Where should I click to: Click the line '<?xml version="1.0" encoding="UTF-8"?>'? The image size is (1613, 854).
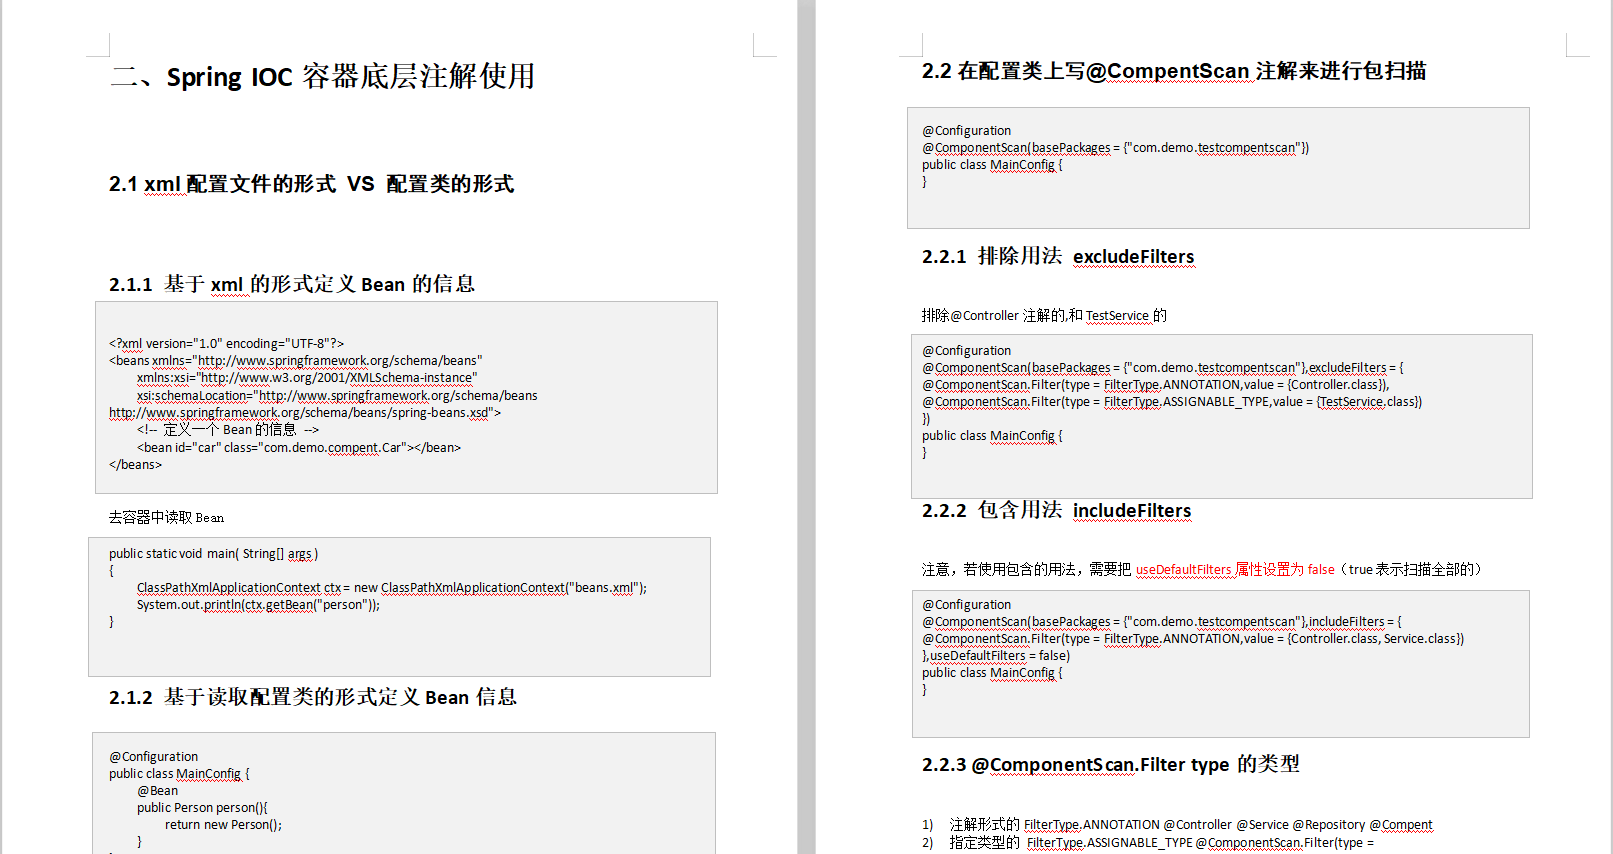tap(226, 343)
